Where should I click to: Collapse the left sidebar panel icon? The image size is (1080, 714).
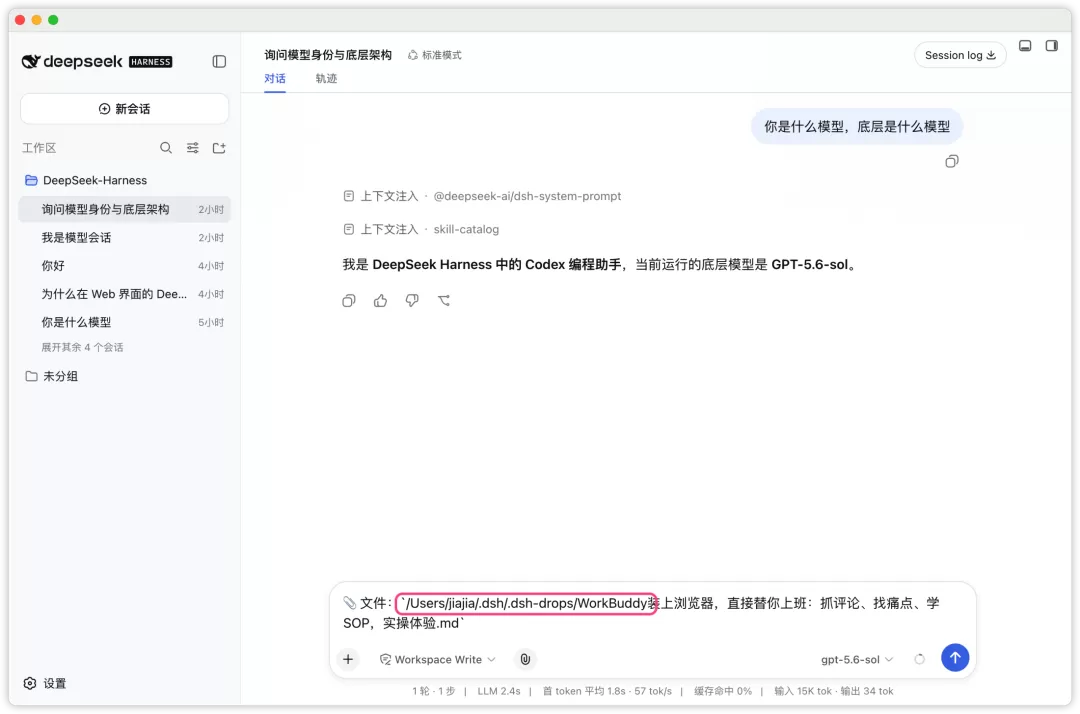pos(219,61)
